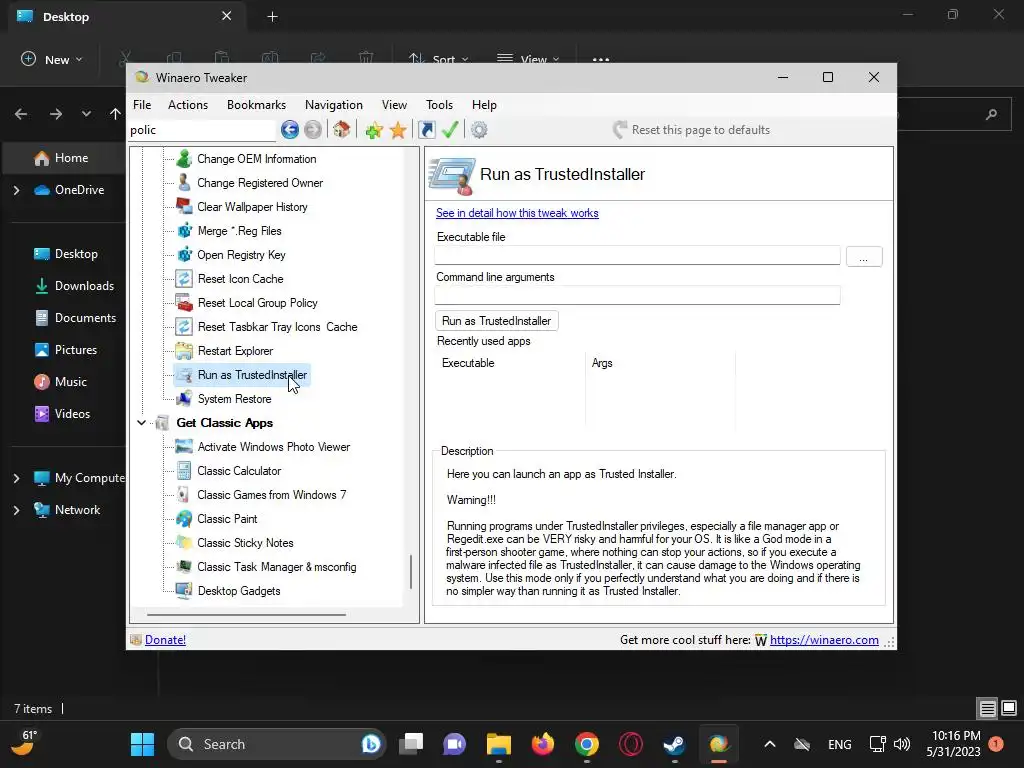Viewport: 1024px width, 768px height.
Task: Click the Executable file input field
Action: pos(637,255)
